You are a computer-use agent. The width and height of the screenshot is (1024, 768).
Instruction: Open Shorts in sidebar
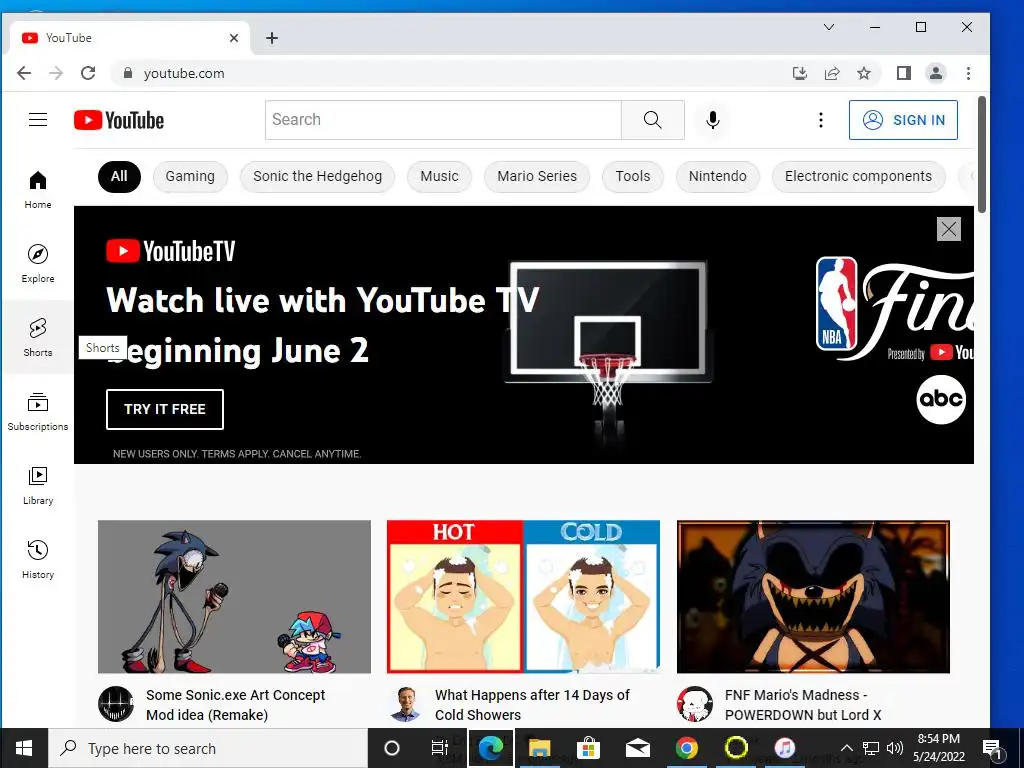click(x=38, y=337)
